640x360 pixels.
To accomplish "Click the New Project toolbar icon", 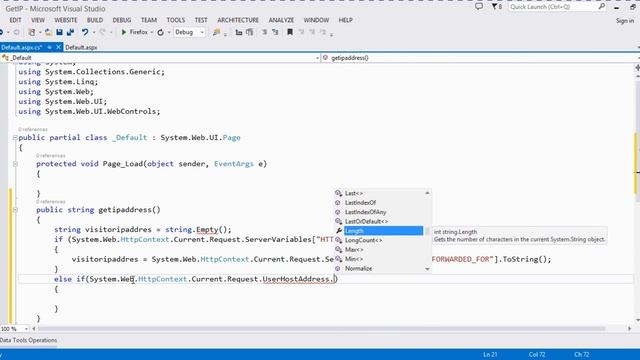I will coord(31,32).
